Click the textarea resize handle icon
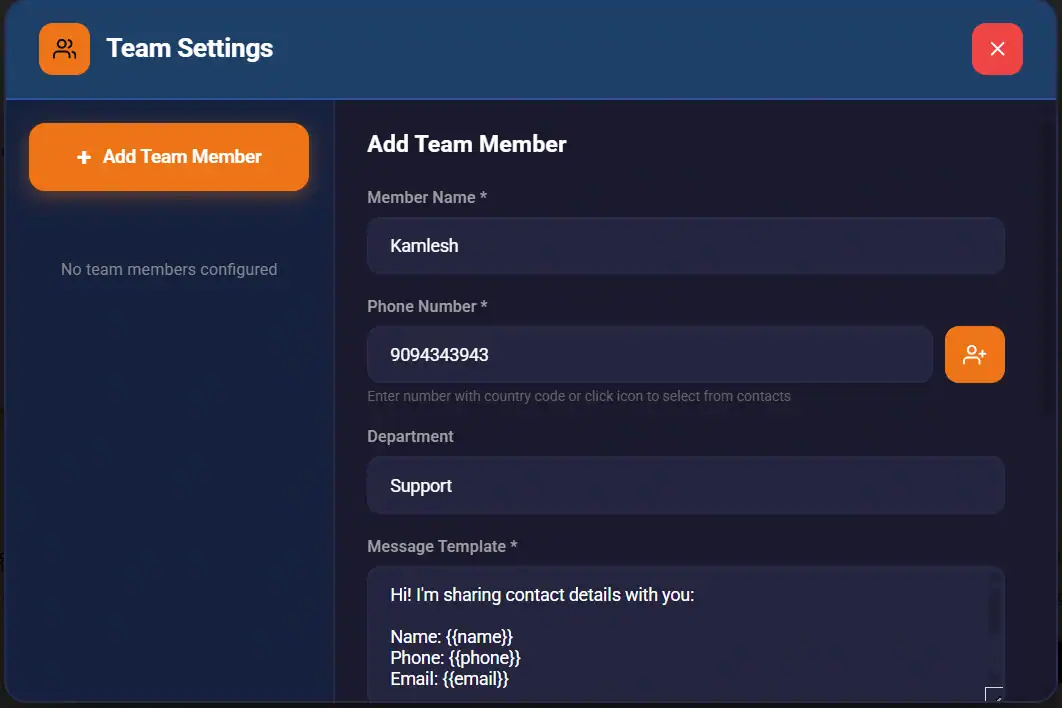This screenshot has width=1062, height=708. pos(995,695)
